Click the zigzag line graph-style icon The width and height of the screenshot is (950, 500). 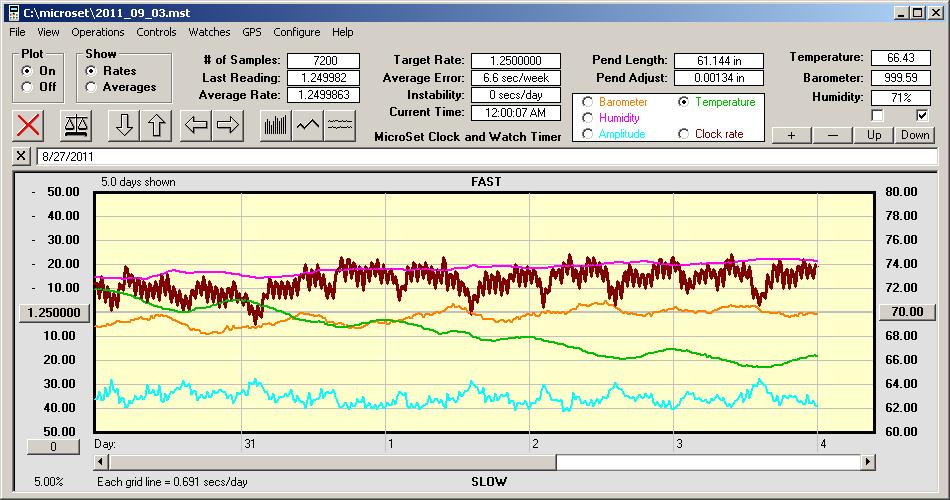point(308,125)
